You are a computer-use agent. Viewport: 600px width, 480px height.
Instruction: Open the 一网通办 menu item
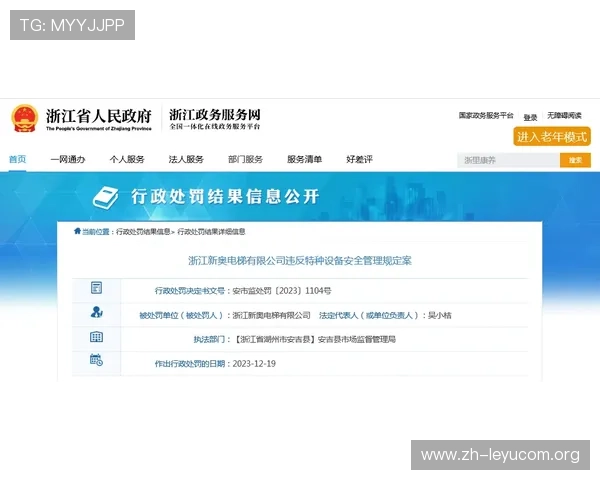coord(68,159)
